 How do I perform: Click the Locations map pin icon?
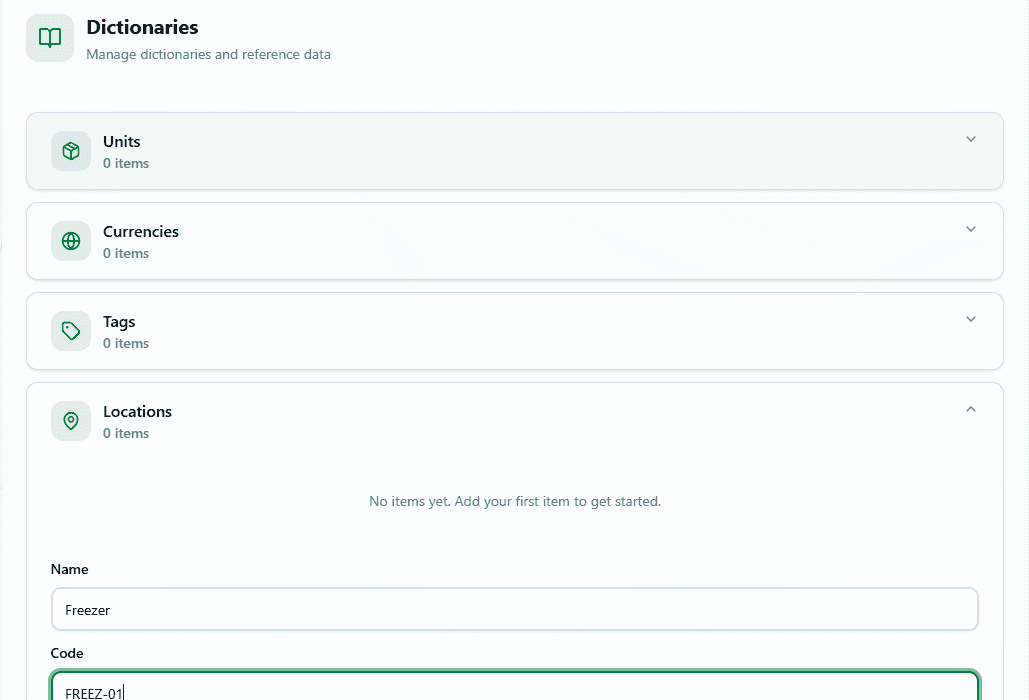tap(71, 421)
